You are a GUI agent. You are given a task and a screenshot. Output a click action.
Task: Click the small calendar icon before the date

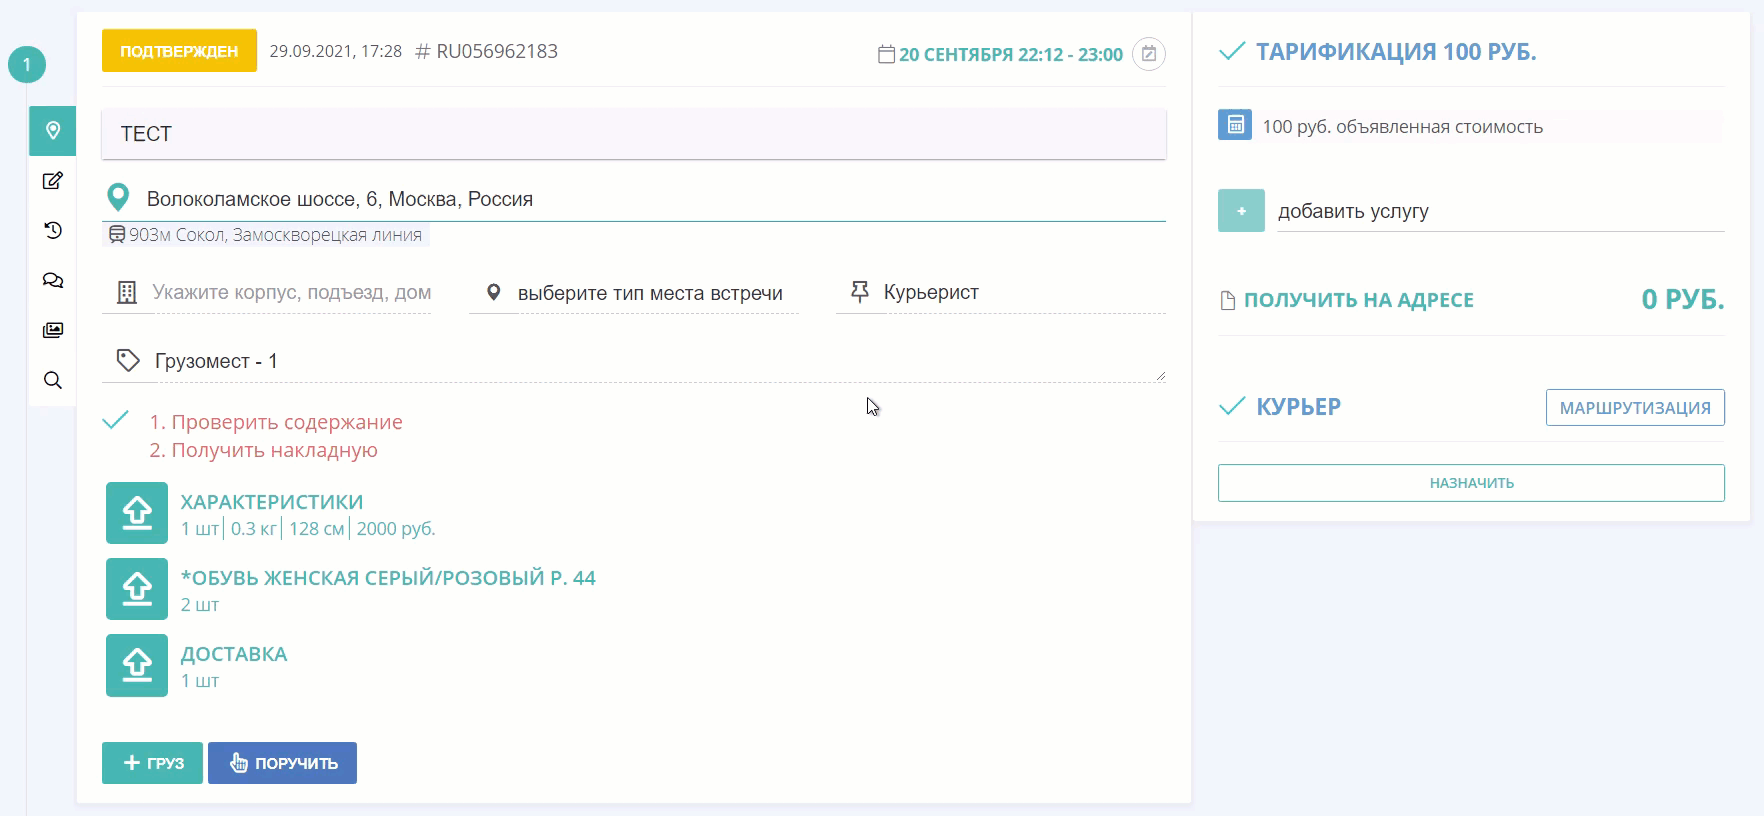pos(886,54)
